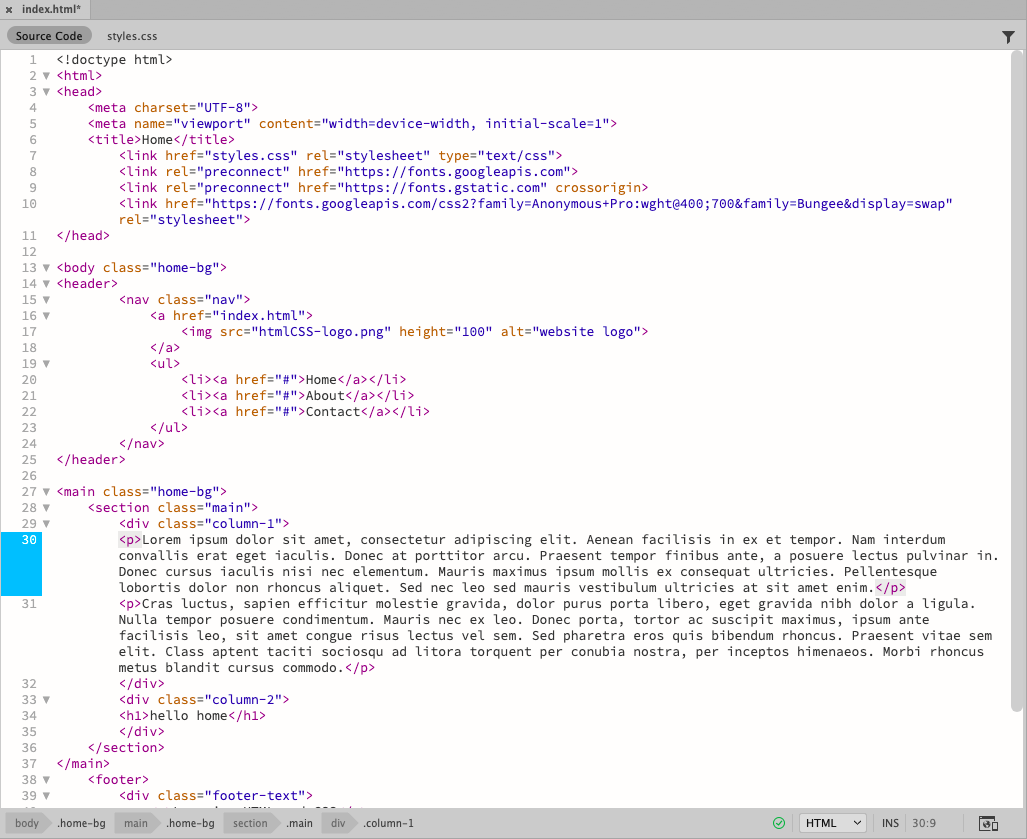The height and width of the screenshot is (839, 1027).
Task: Collapse the body tag on line 13
Action: 46,268
